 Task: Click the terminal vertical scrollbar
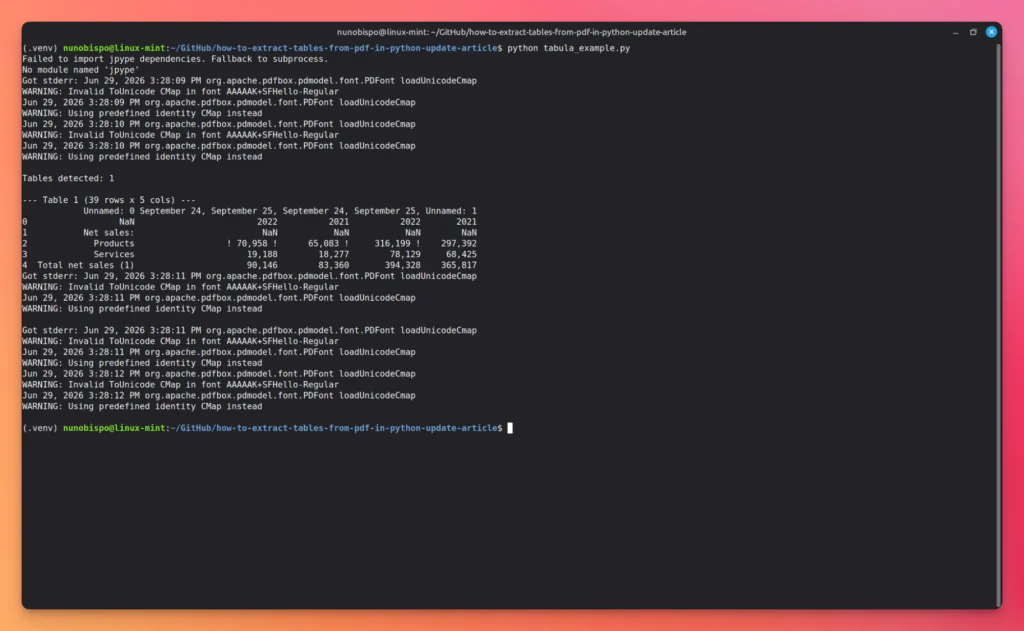tap(999, 323)
